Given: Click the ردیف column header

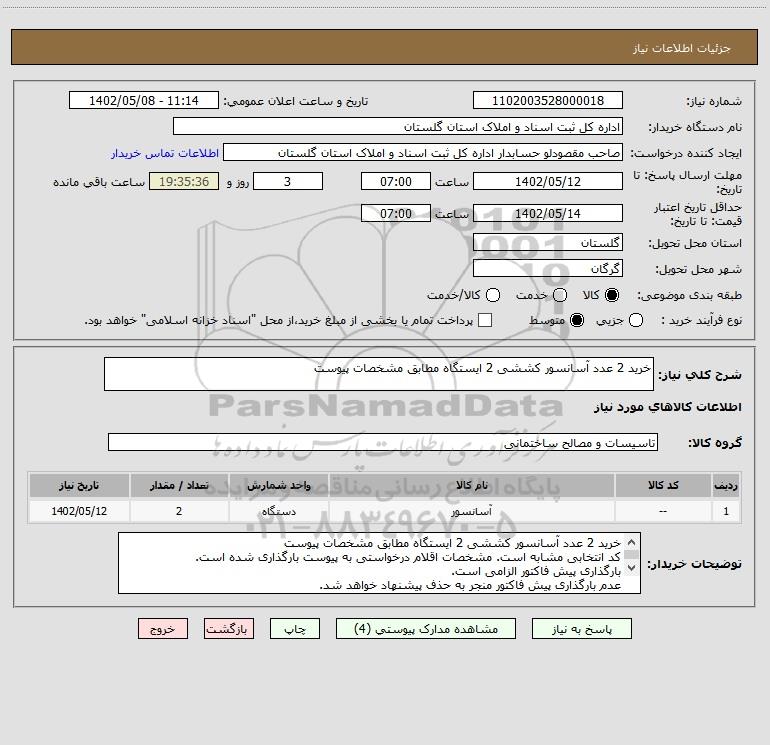Looking at the screenshot, I should [x=726, y=485].
